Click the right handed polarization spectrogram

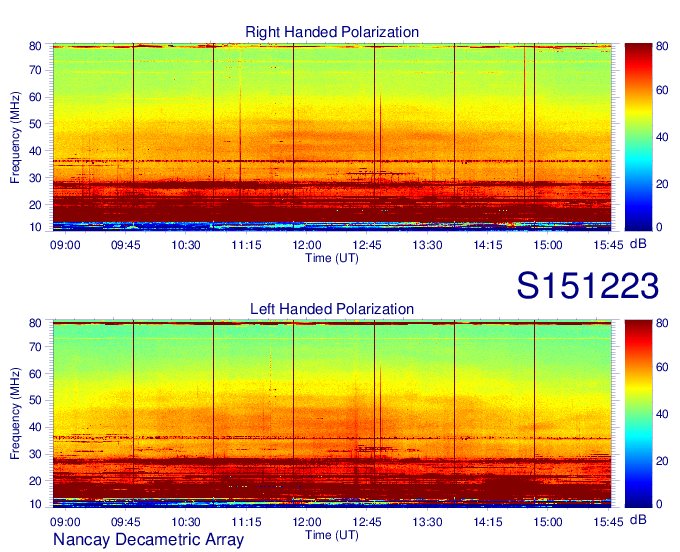point(332,137)
